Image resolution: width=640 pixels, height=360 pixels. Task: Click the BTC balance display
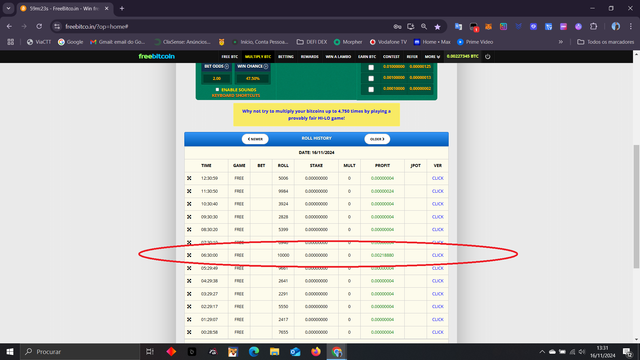click(x=462, y=56)
